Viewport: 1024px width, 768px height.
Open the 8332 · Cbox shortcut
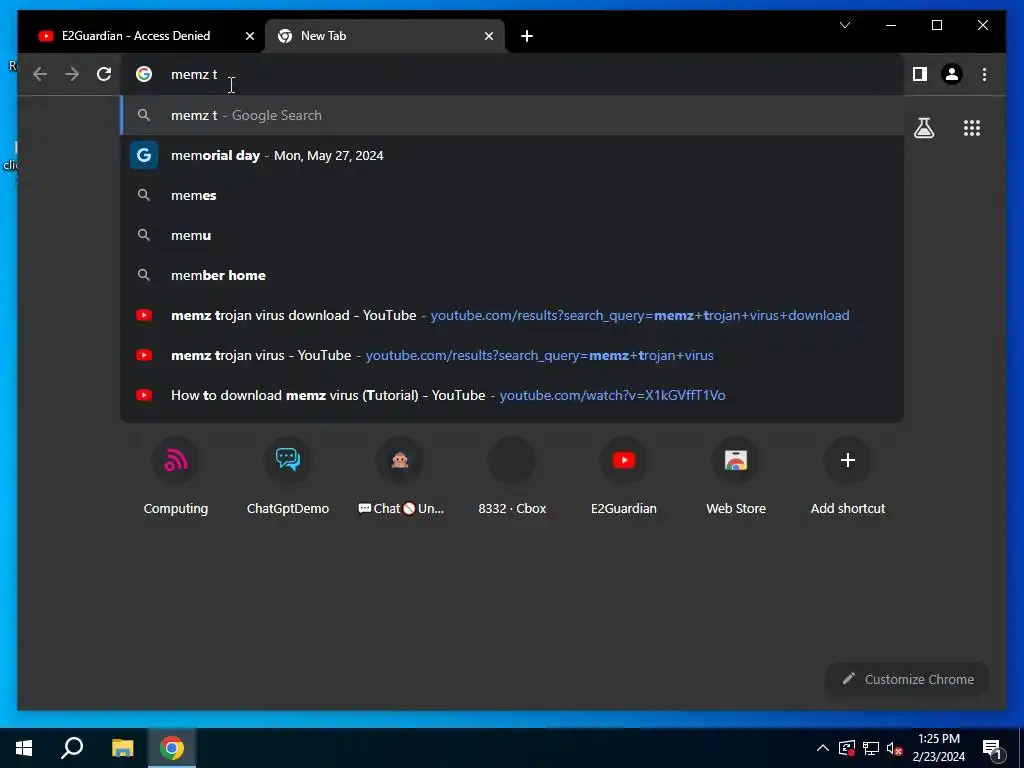point(512,477)
